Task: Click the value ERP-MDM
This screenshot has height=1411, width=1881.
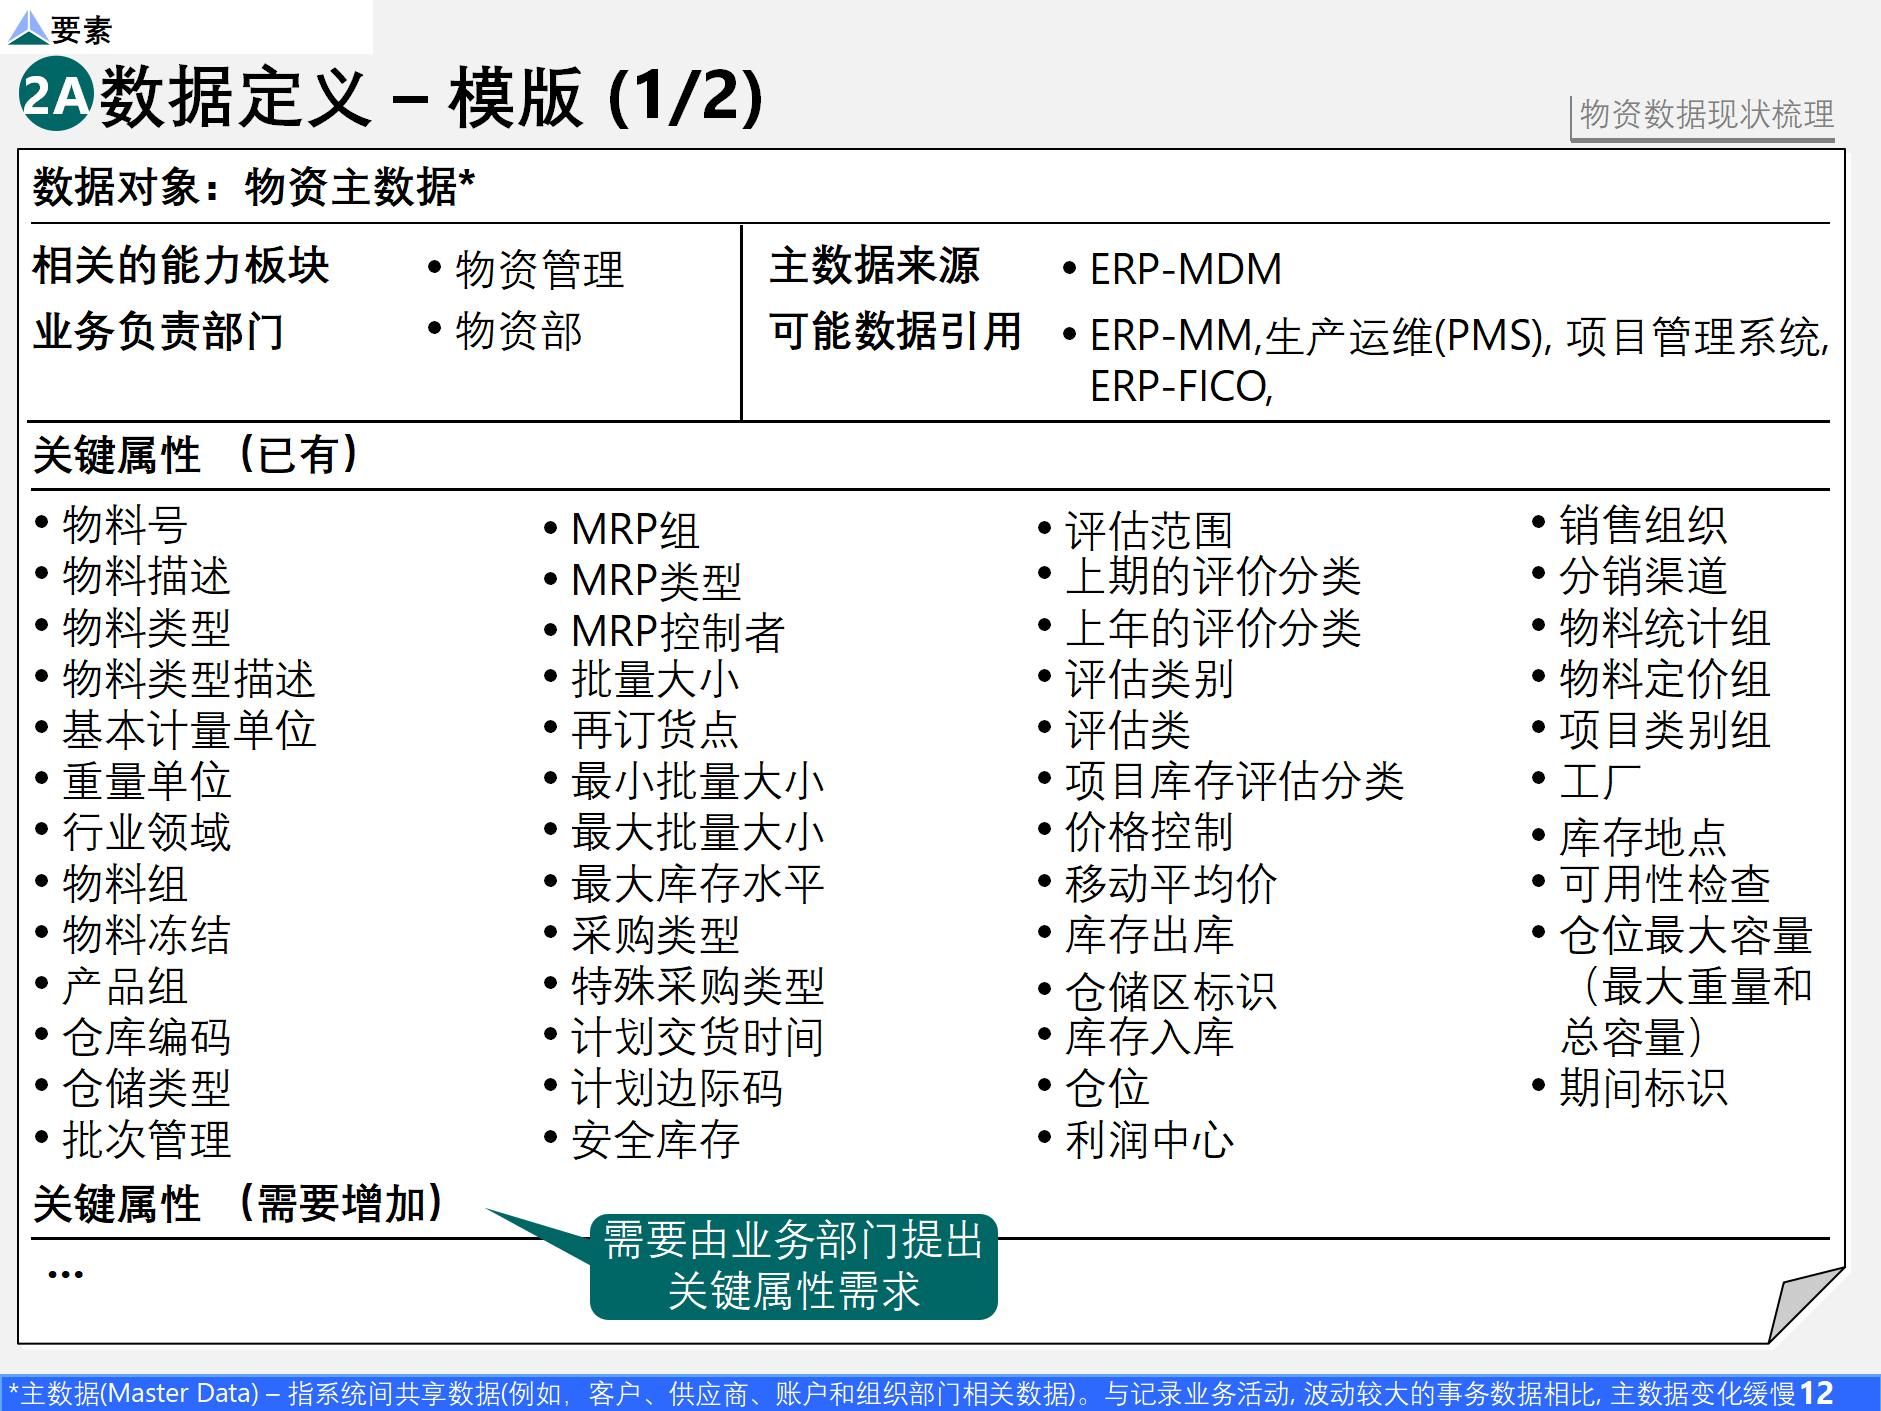Action: (1186, 270)
